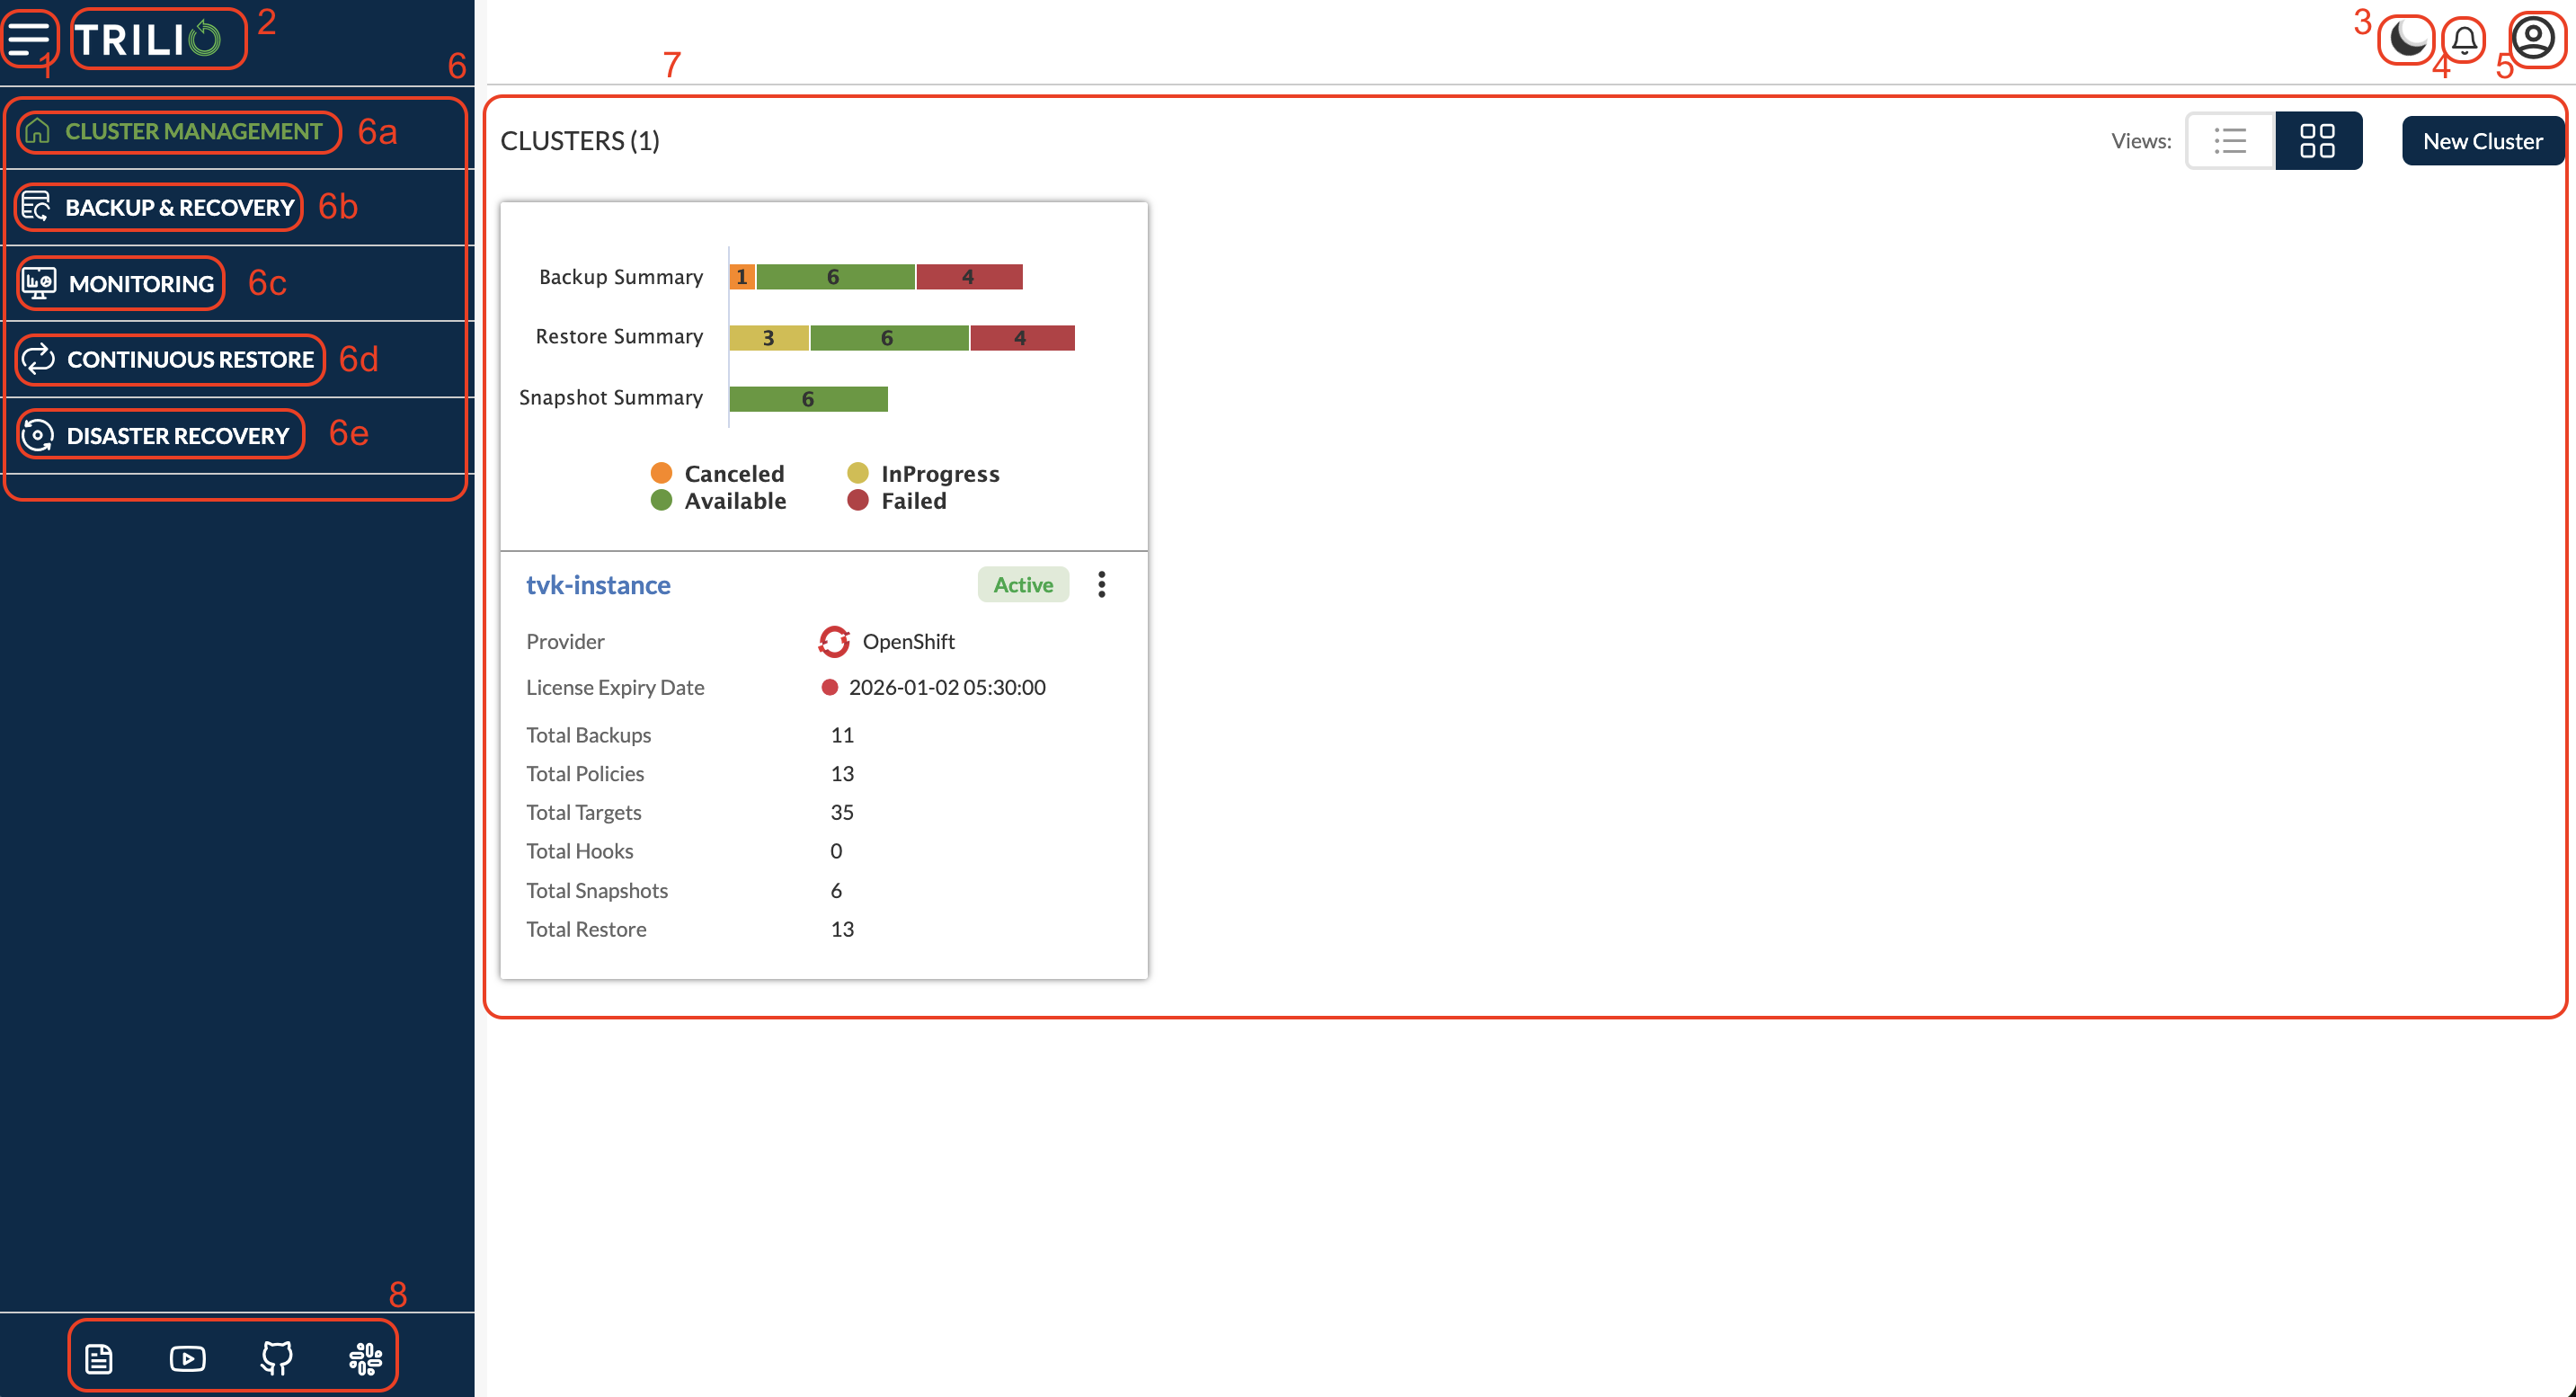Switch to list view of clusters
2576x1397 pixels.
click(2230, 141)
